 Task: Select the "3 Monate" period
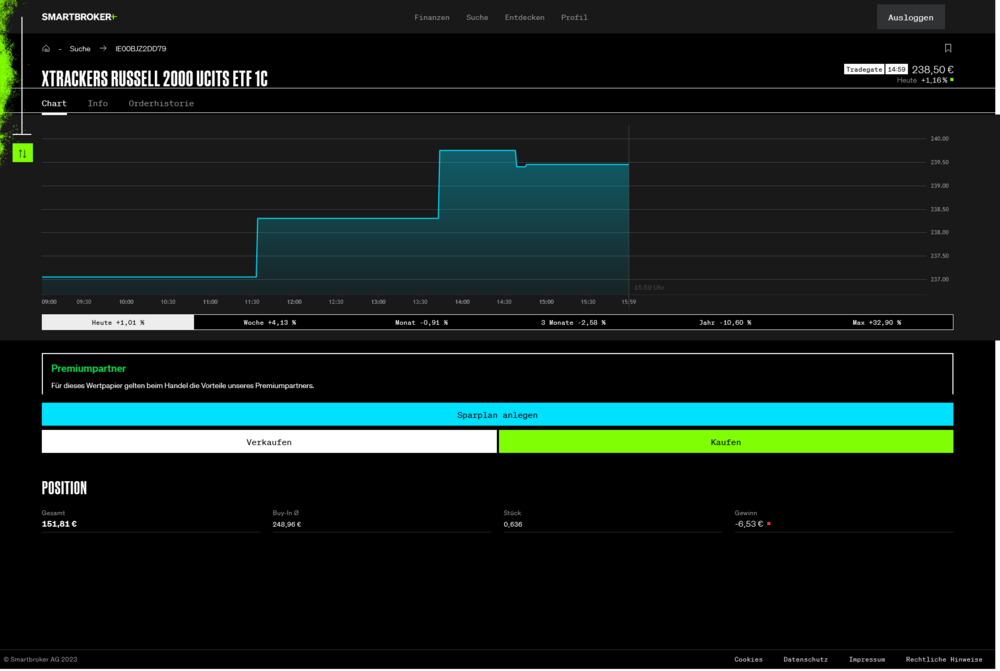(x=574, y=322)
